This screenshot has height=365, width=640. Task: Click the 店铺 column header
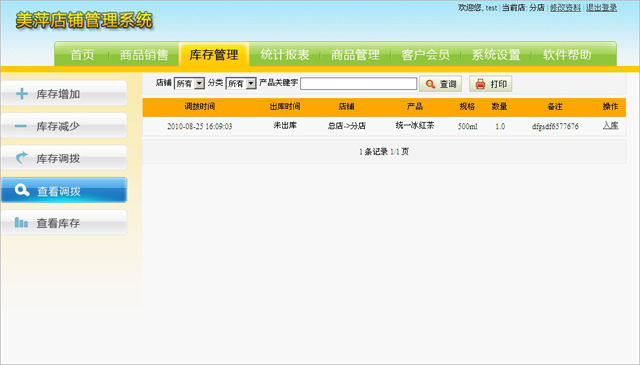tap(347, 107)
